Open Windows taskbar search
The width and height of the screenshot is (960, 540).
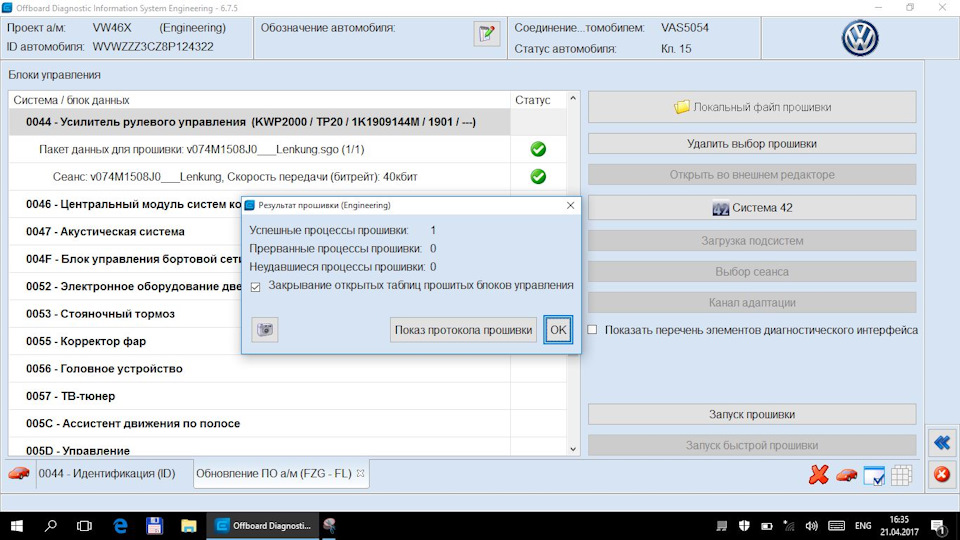(x=50, y=526)
